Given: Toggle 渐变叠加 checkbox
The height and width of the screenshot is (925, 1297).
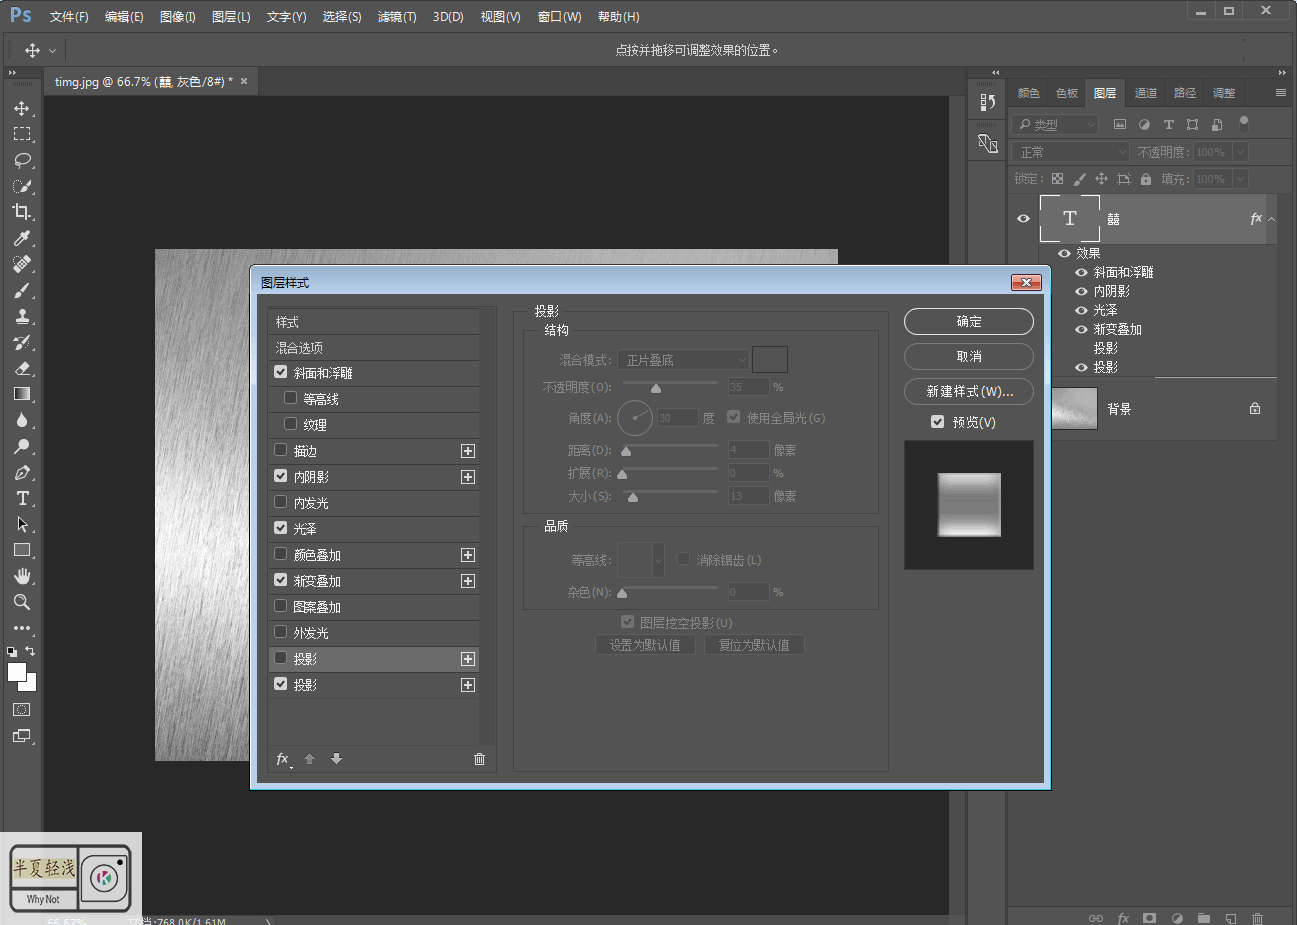Looking at the screenshot, I should tap(281, 580).
